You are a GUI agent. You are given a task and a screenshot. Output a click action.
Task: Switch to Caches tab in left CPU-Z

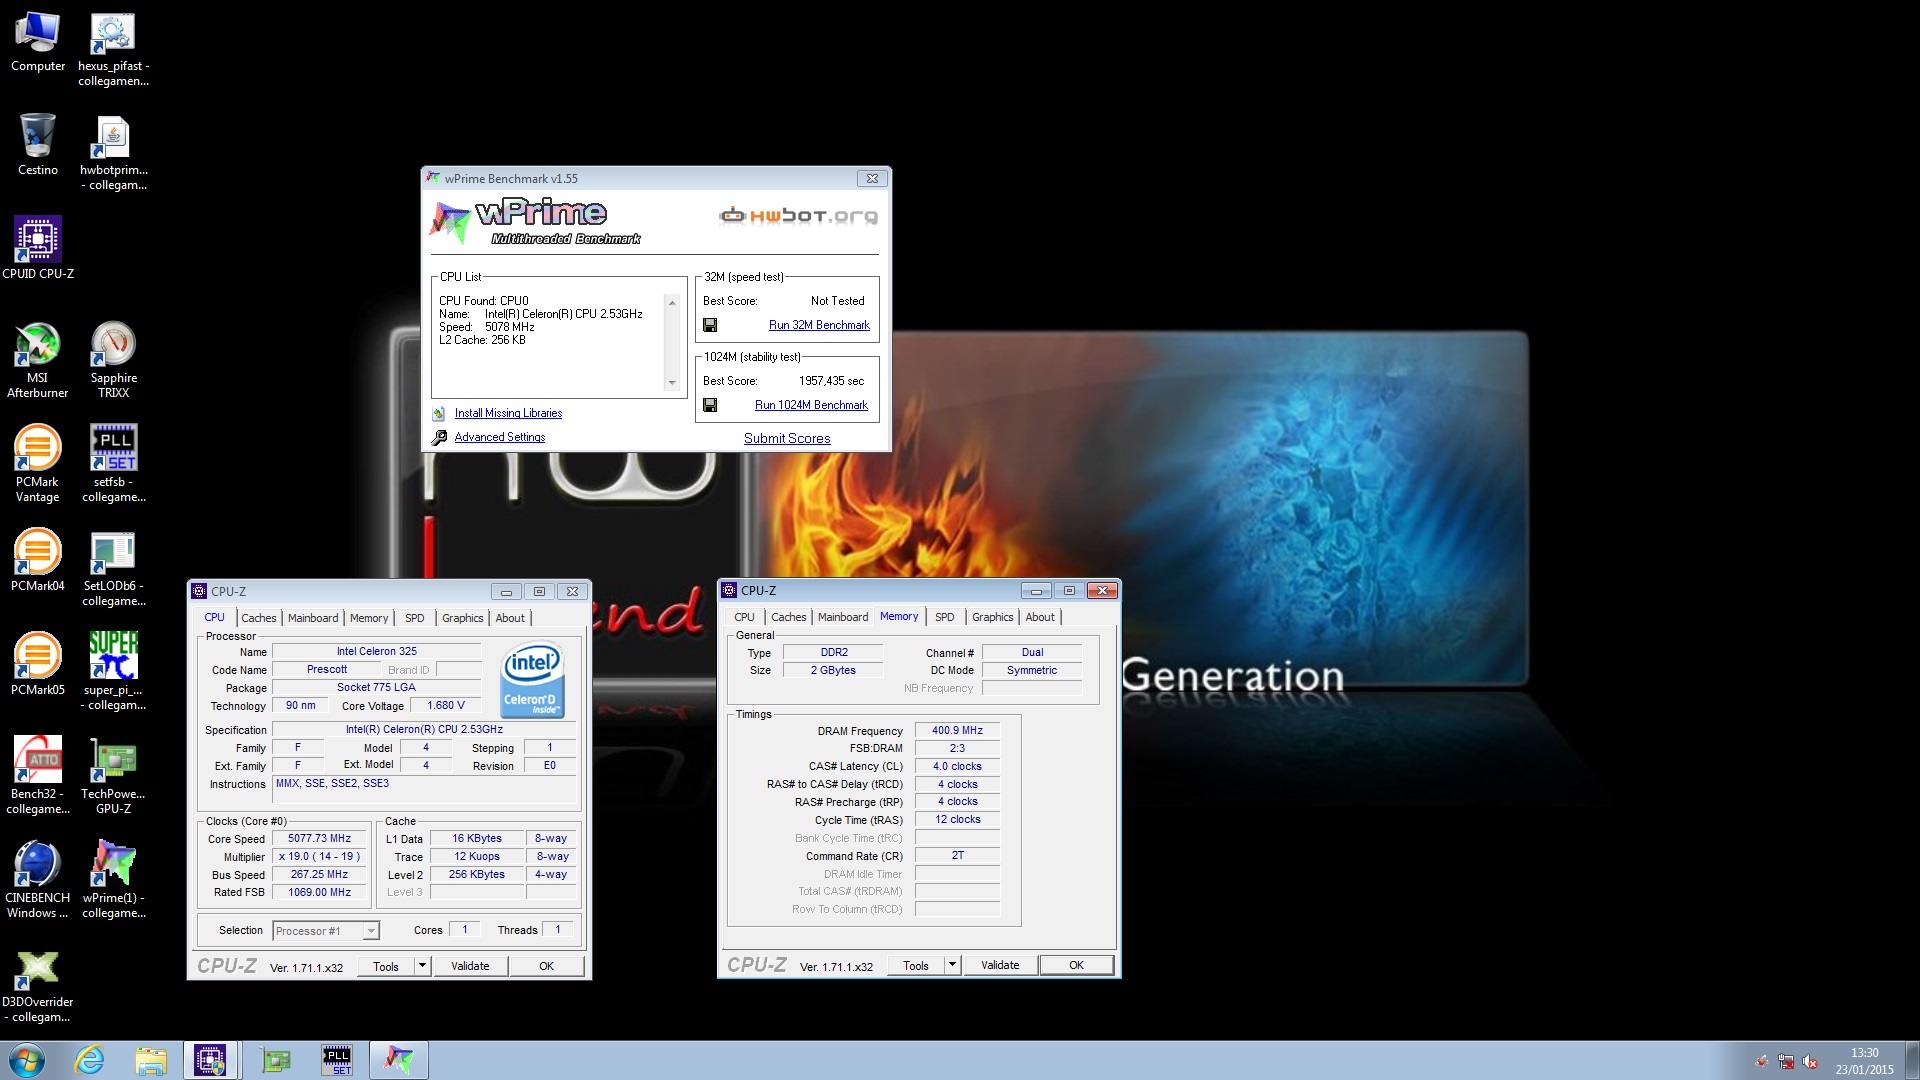pyautogui.click(x=259, y=618)
